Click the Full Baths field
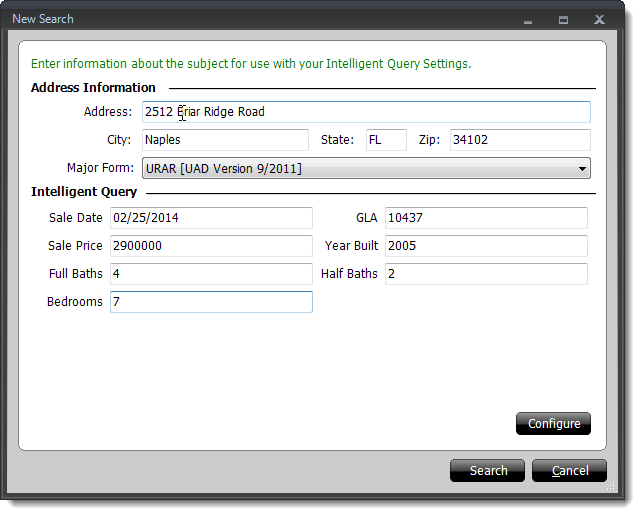 point(210,274)
